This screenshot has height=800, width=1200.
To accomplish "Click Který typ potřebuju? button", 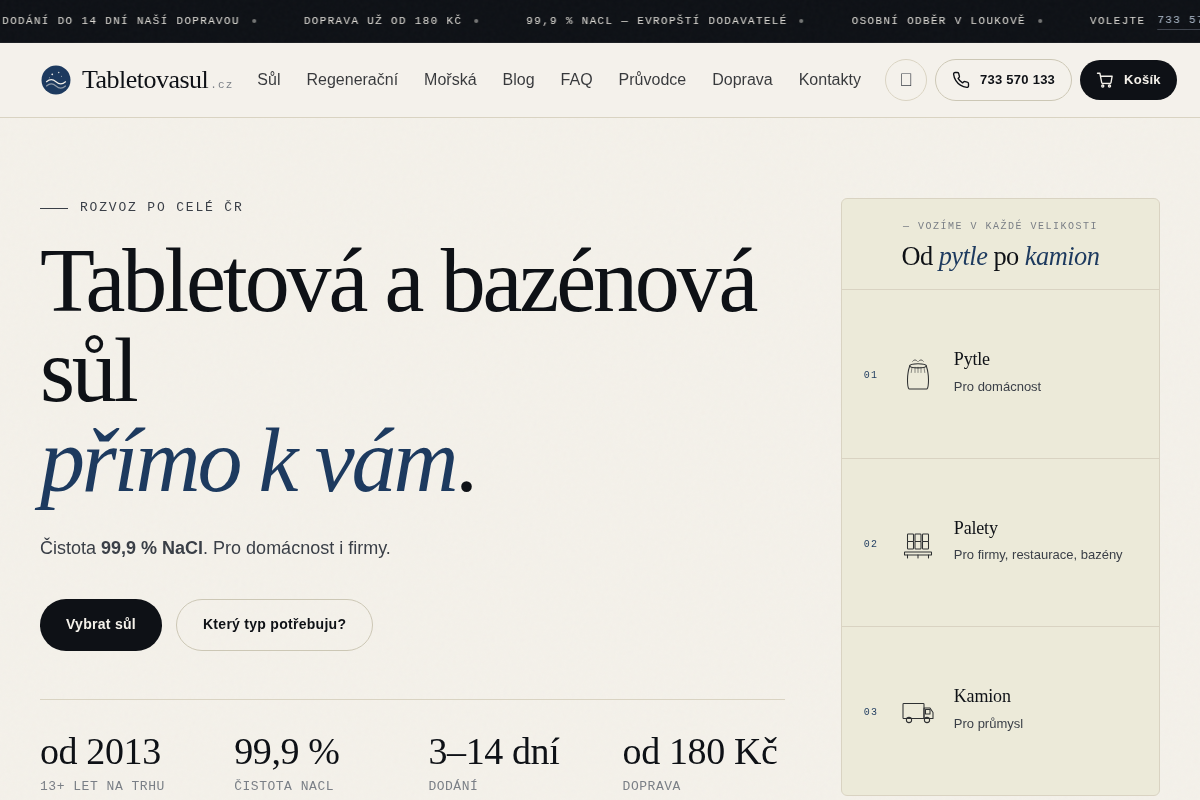I will click(274, 625).
